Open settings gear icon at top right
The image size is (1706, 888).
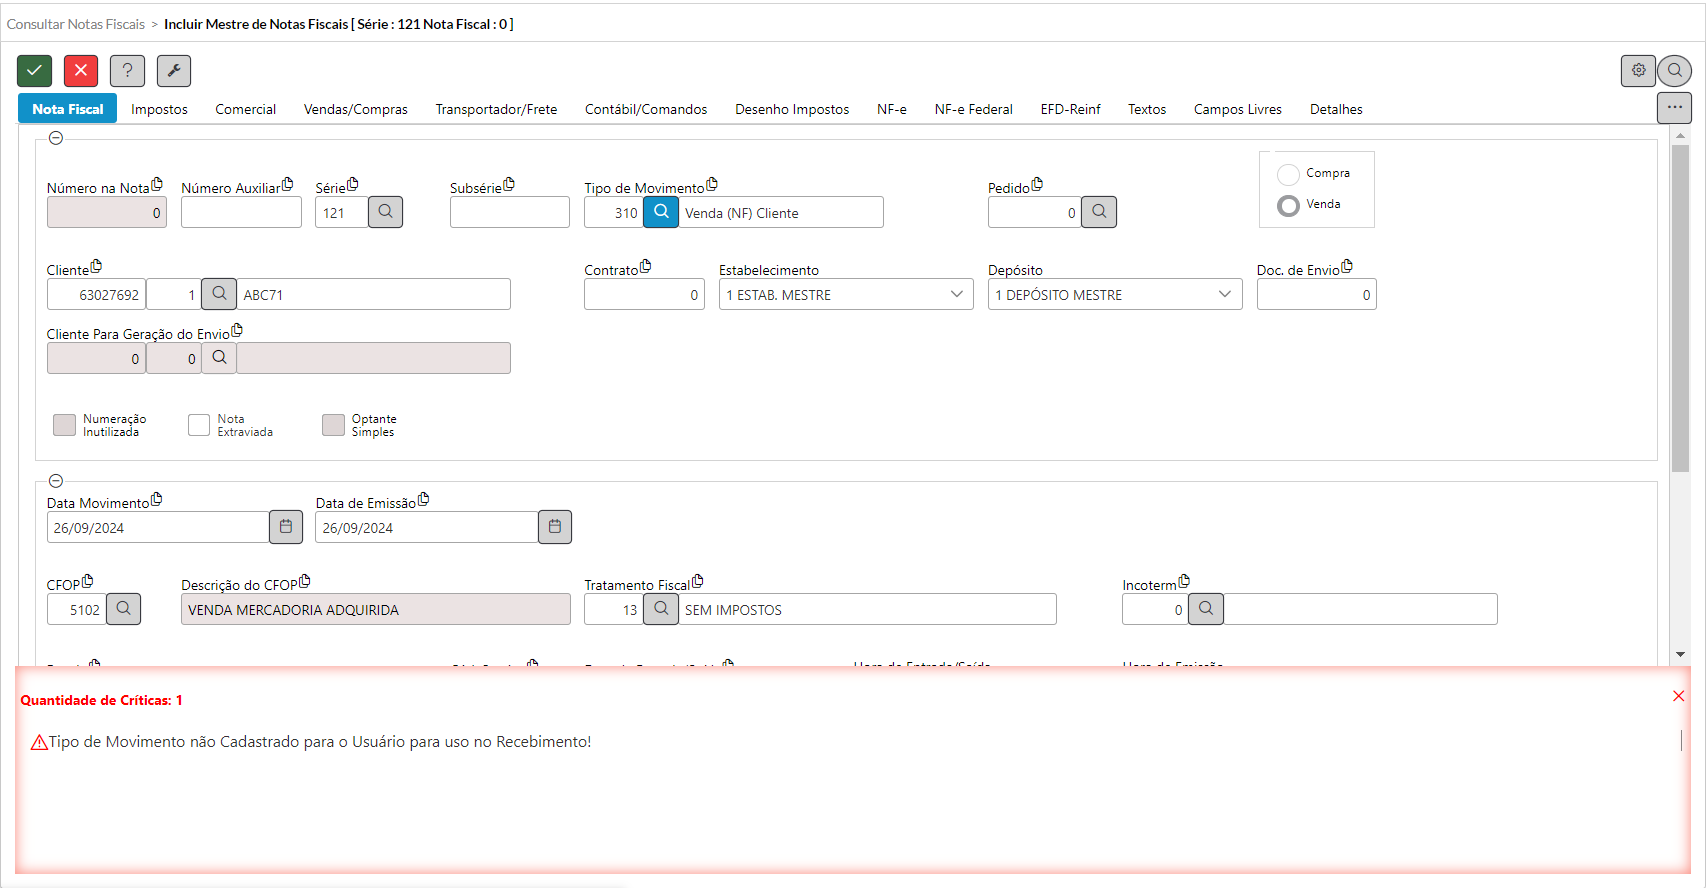[x=1638, y=71]
